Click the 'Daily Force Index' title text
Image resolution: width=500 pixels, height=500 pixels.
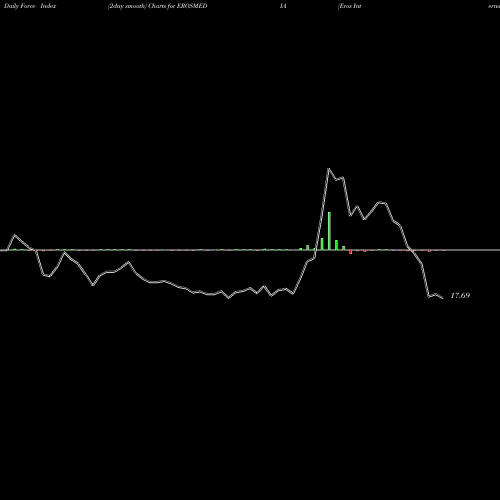click(x=30, y=6)
